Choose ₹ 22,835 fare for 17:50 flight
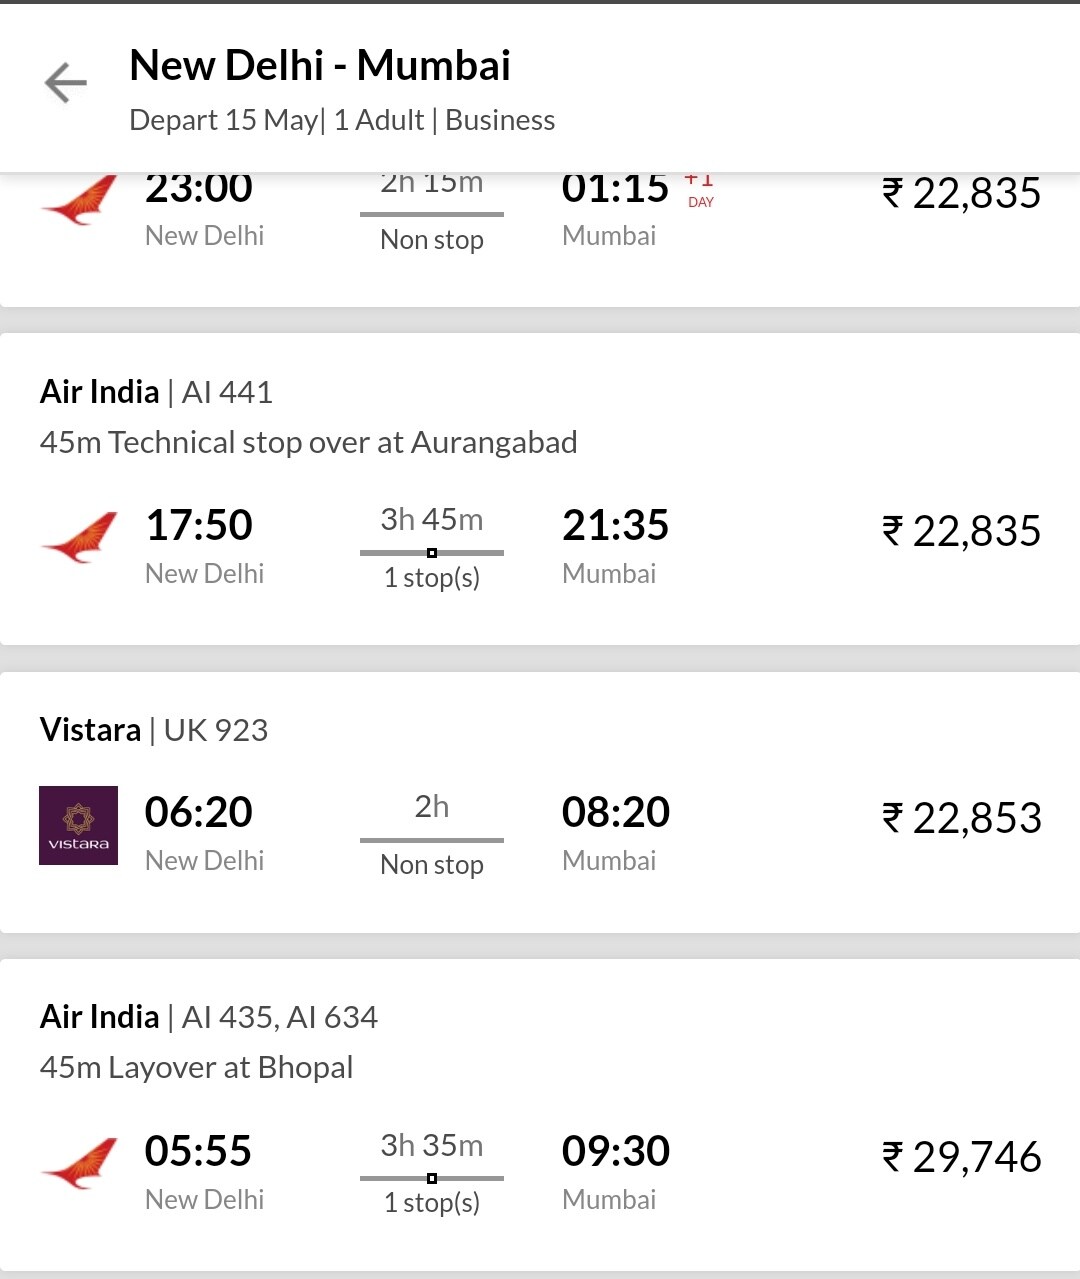 point(961,531)
